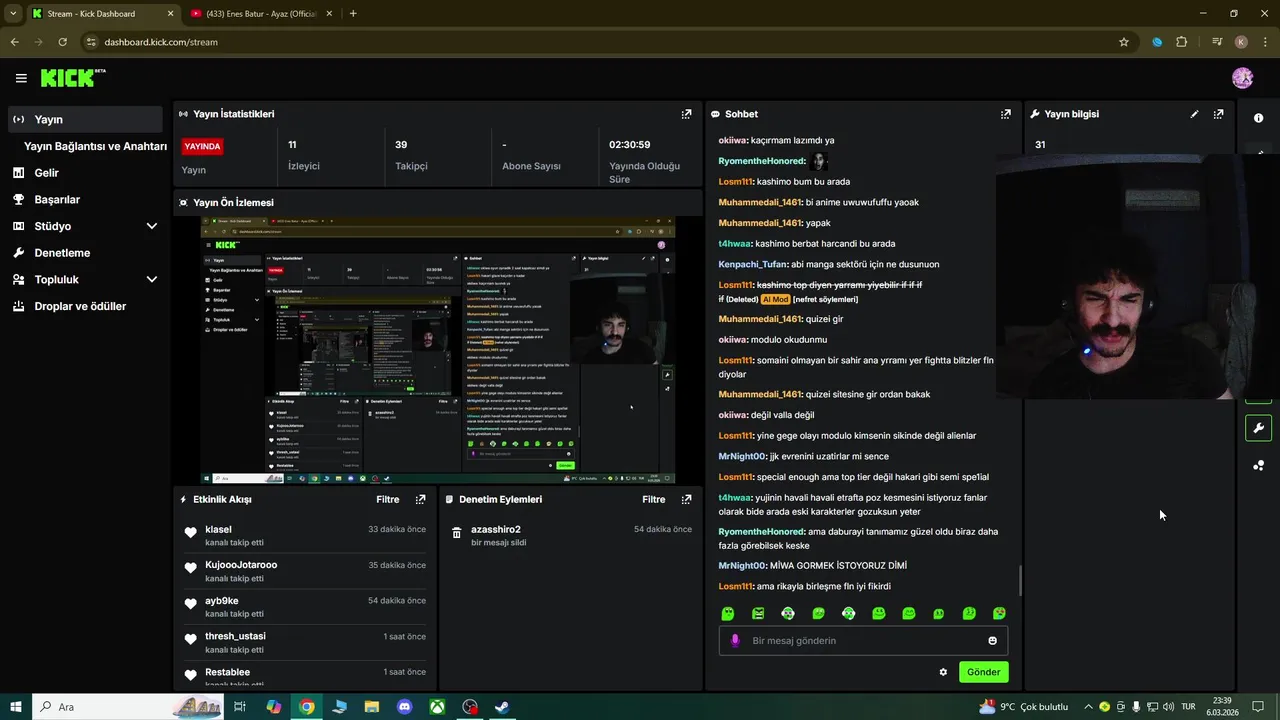Pop out the Etkinlik Akışı panel
The image size is (1280, 720).
tap(420, 499)
